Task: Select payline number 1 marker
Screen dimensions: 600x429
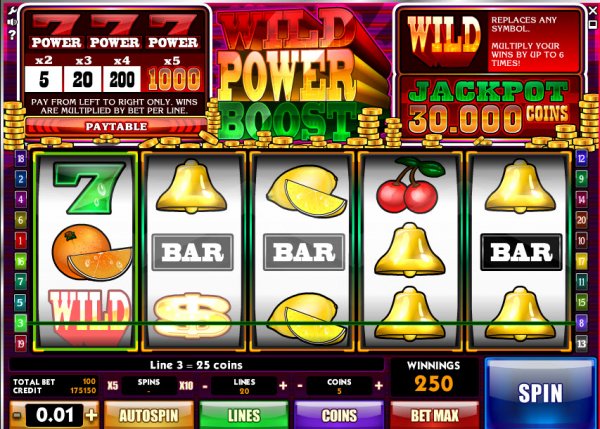Action: click(20, 241)
